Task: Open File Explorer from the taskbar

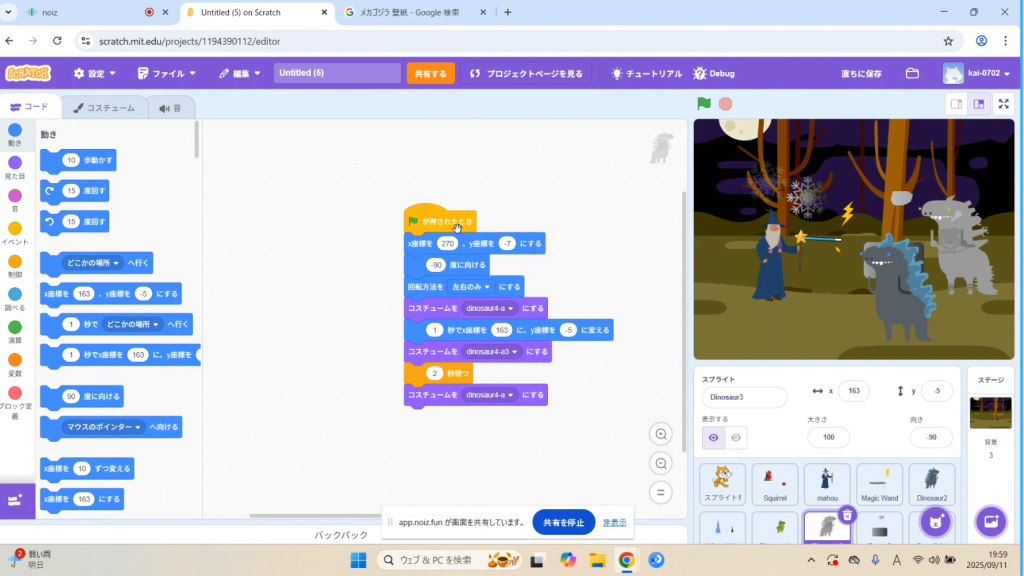Action: click(x=597, y=560)
